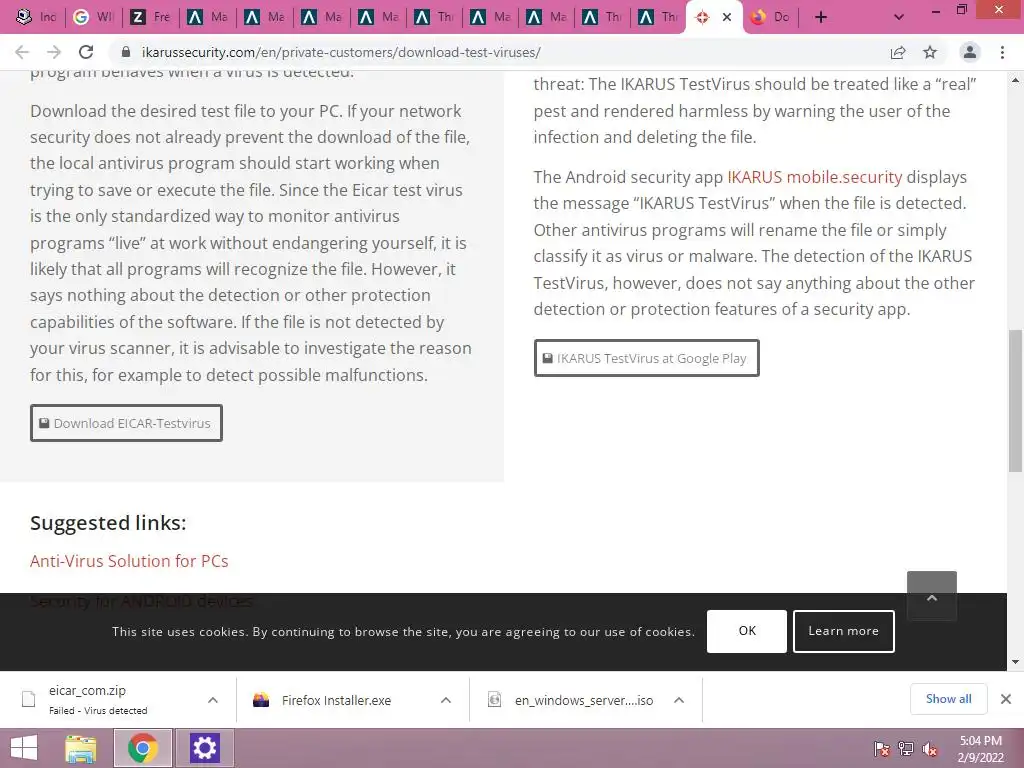Click the page vertical scrollbar thumb
This screenshot has width=1024, height=768.
[1015, 400]
